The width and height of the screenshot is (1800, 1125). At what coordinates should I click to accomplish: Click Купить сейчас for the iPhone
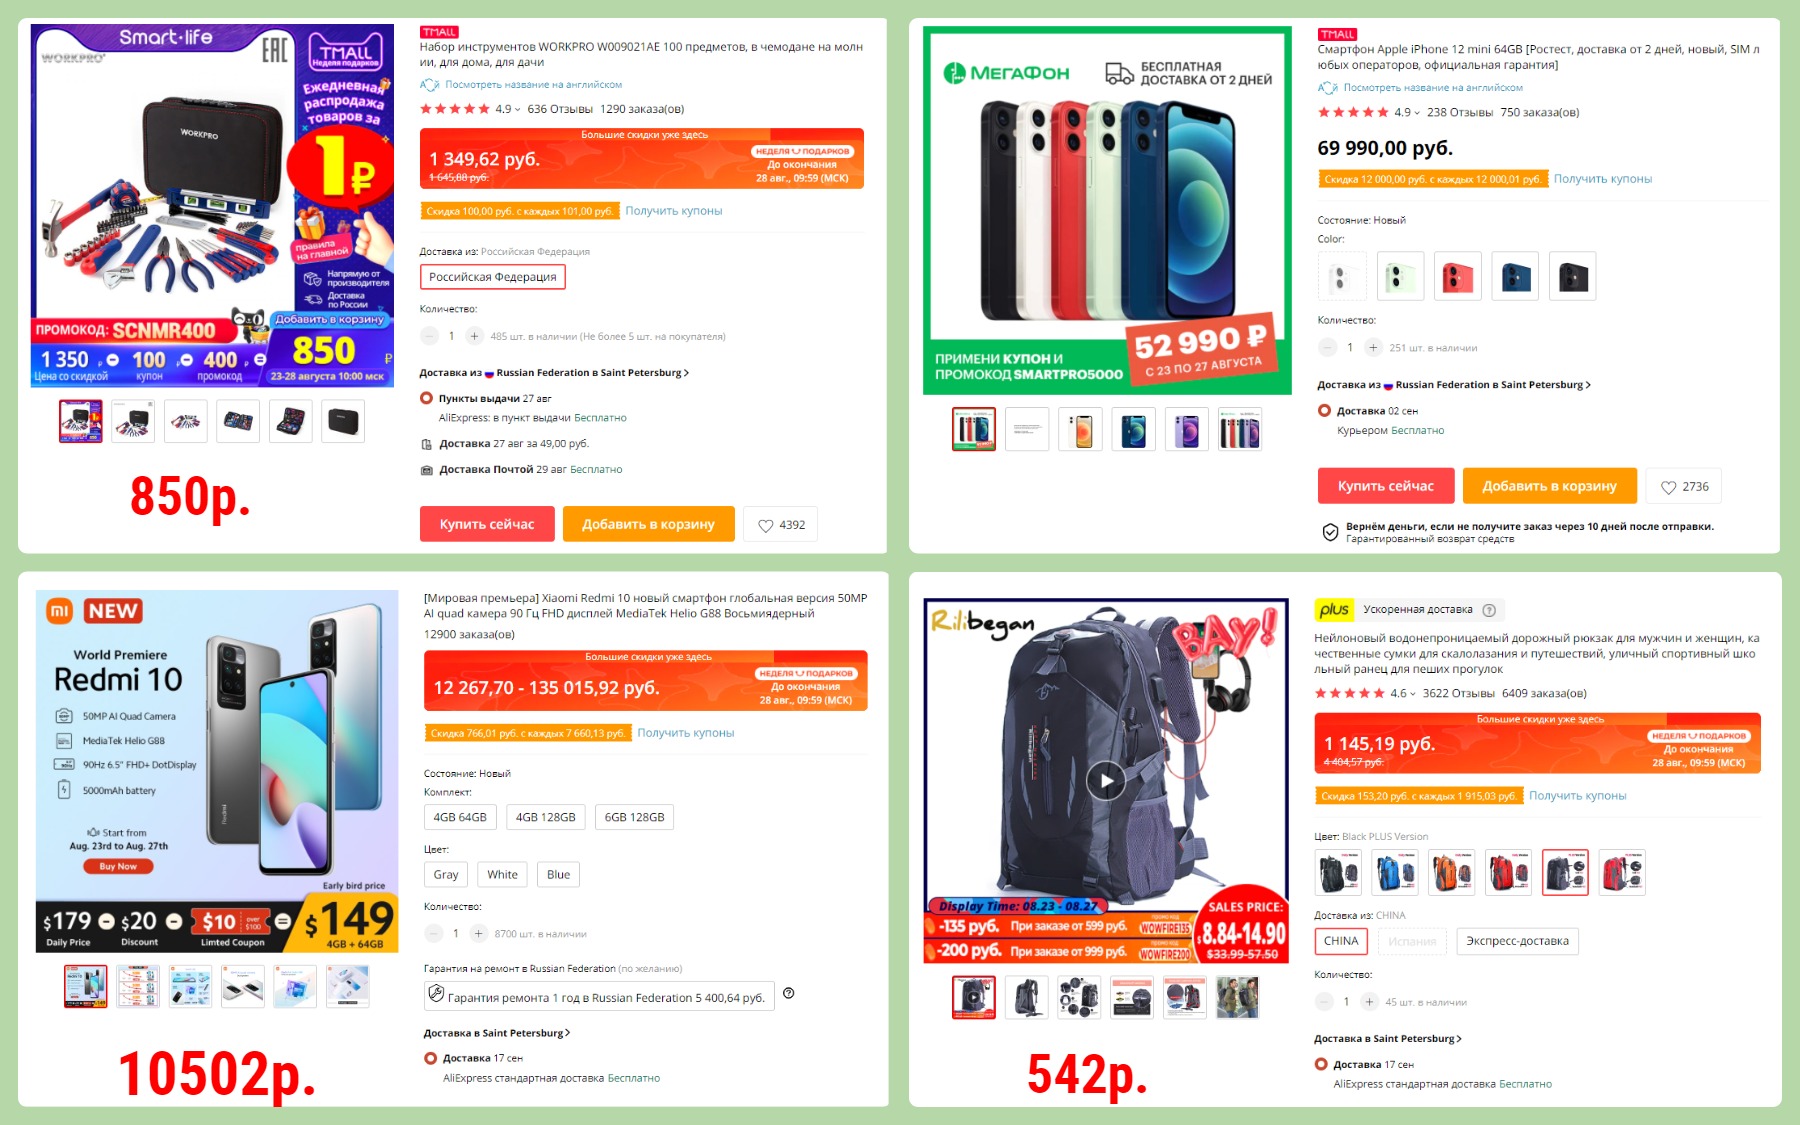(1386, 486)
